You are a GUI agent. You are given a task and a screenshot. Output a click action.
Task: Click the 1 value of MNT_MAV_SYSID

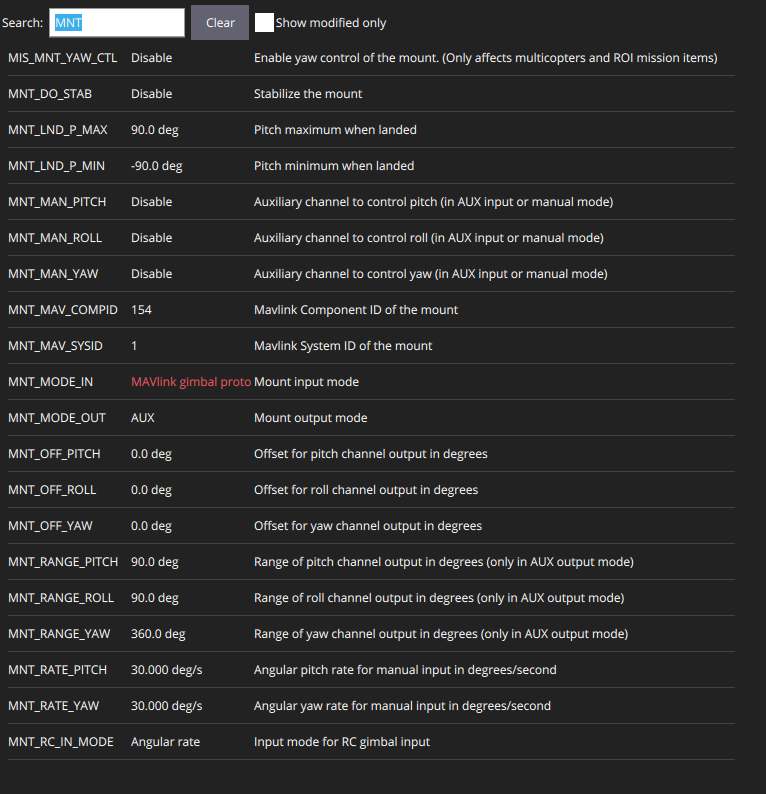pyautogui.click(x=134, y=345)
